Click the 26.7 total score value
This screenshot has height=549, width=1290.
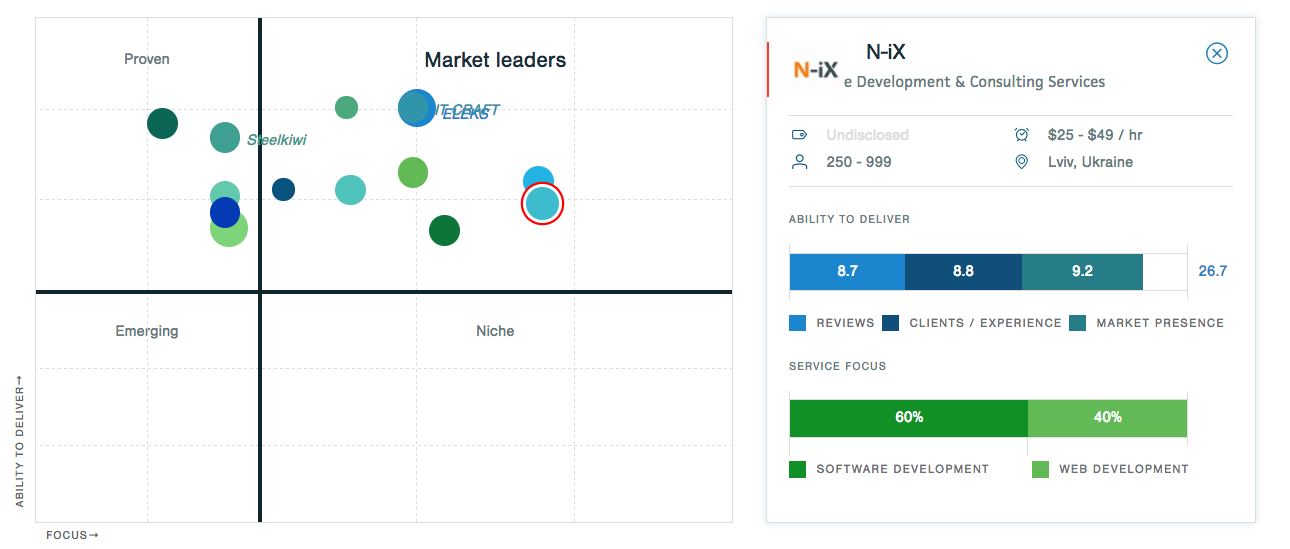[x=1212, y=271]
